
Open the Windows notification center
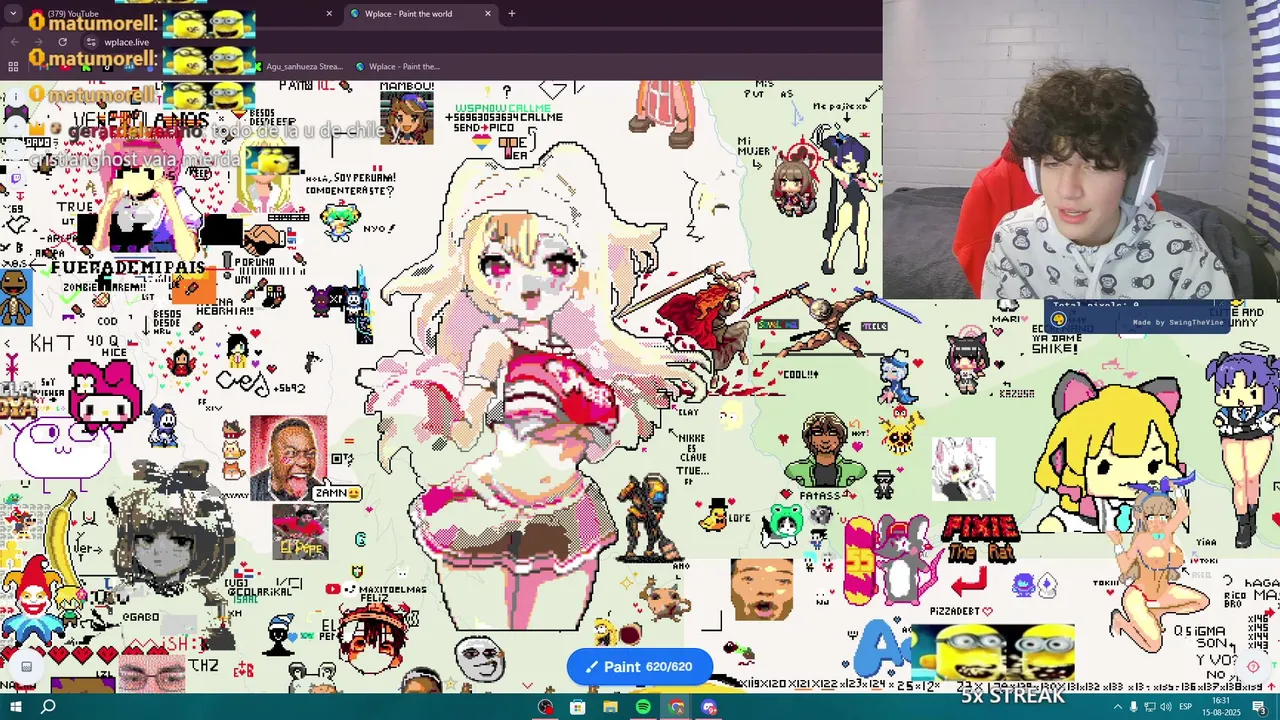pos(1260,707)
